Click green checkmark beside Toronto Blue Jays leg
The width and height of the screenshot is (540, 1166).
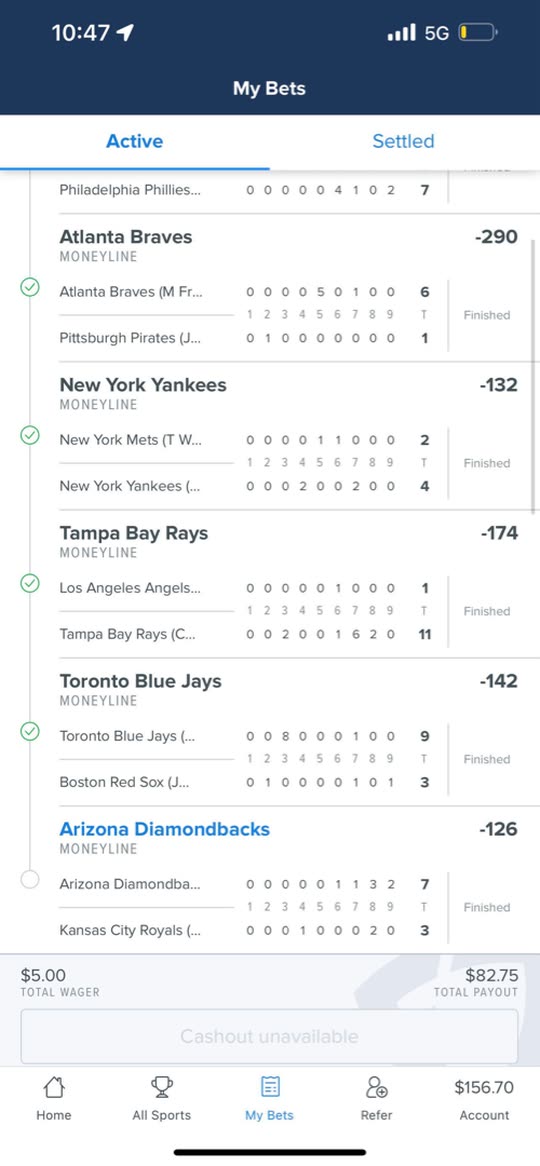click(x=30, y=732)
